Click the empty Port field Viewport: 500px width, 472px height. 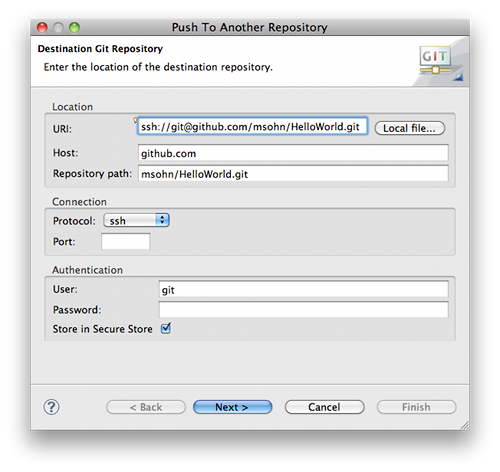[x=126, y=241]
